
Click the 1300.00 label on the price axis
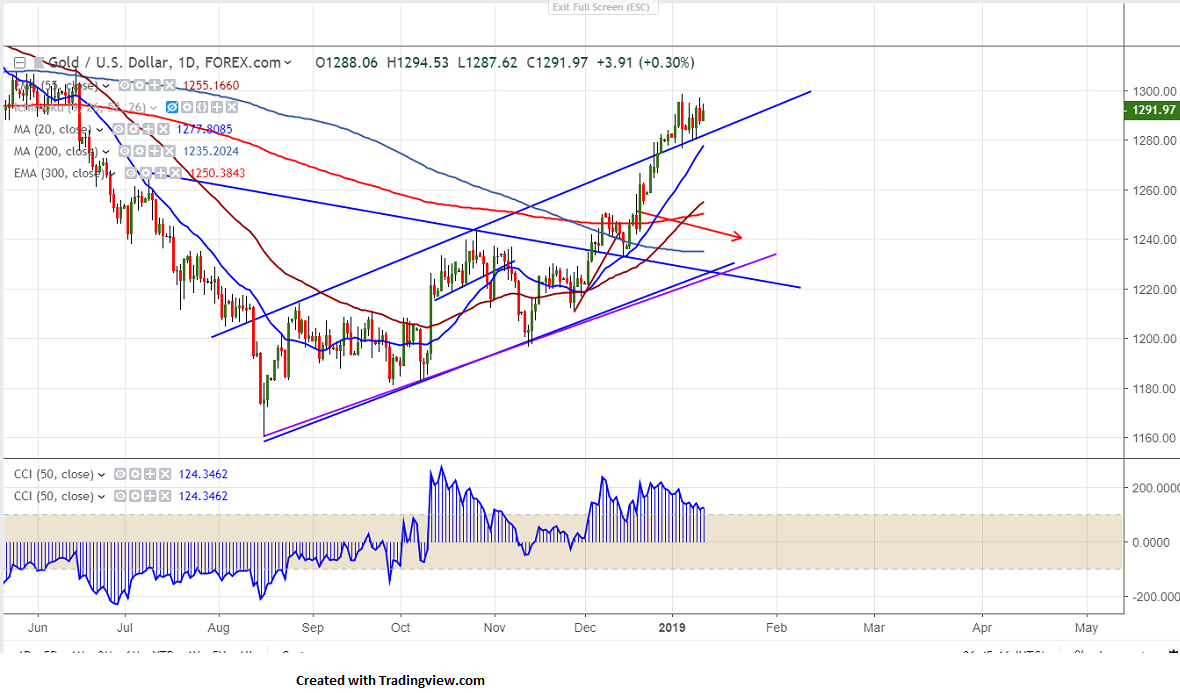(1154, 91)
